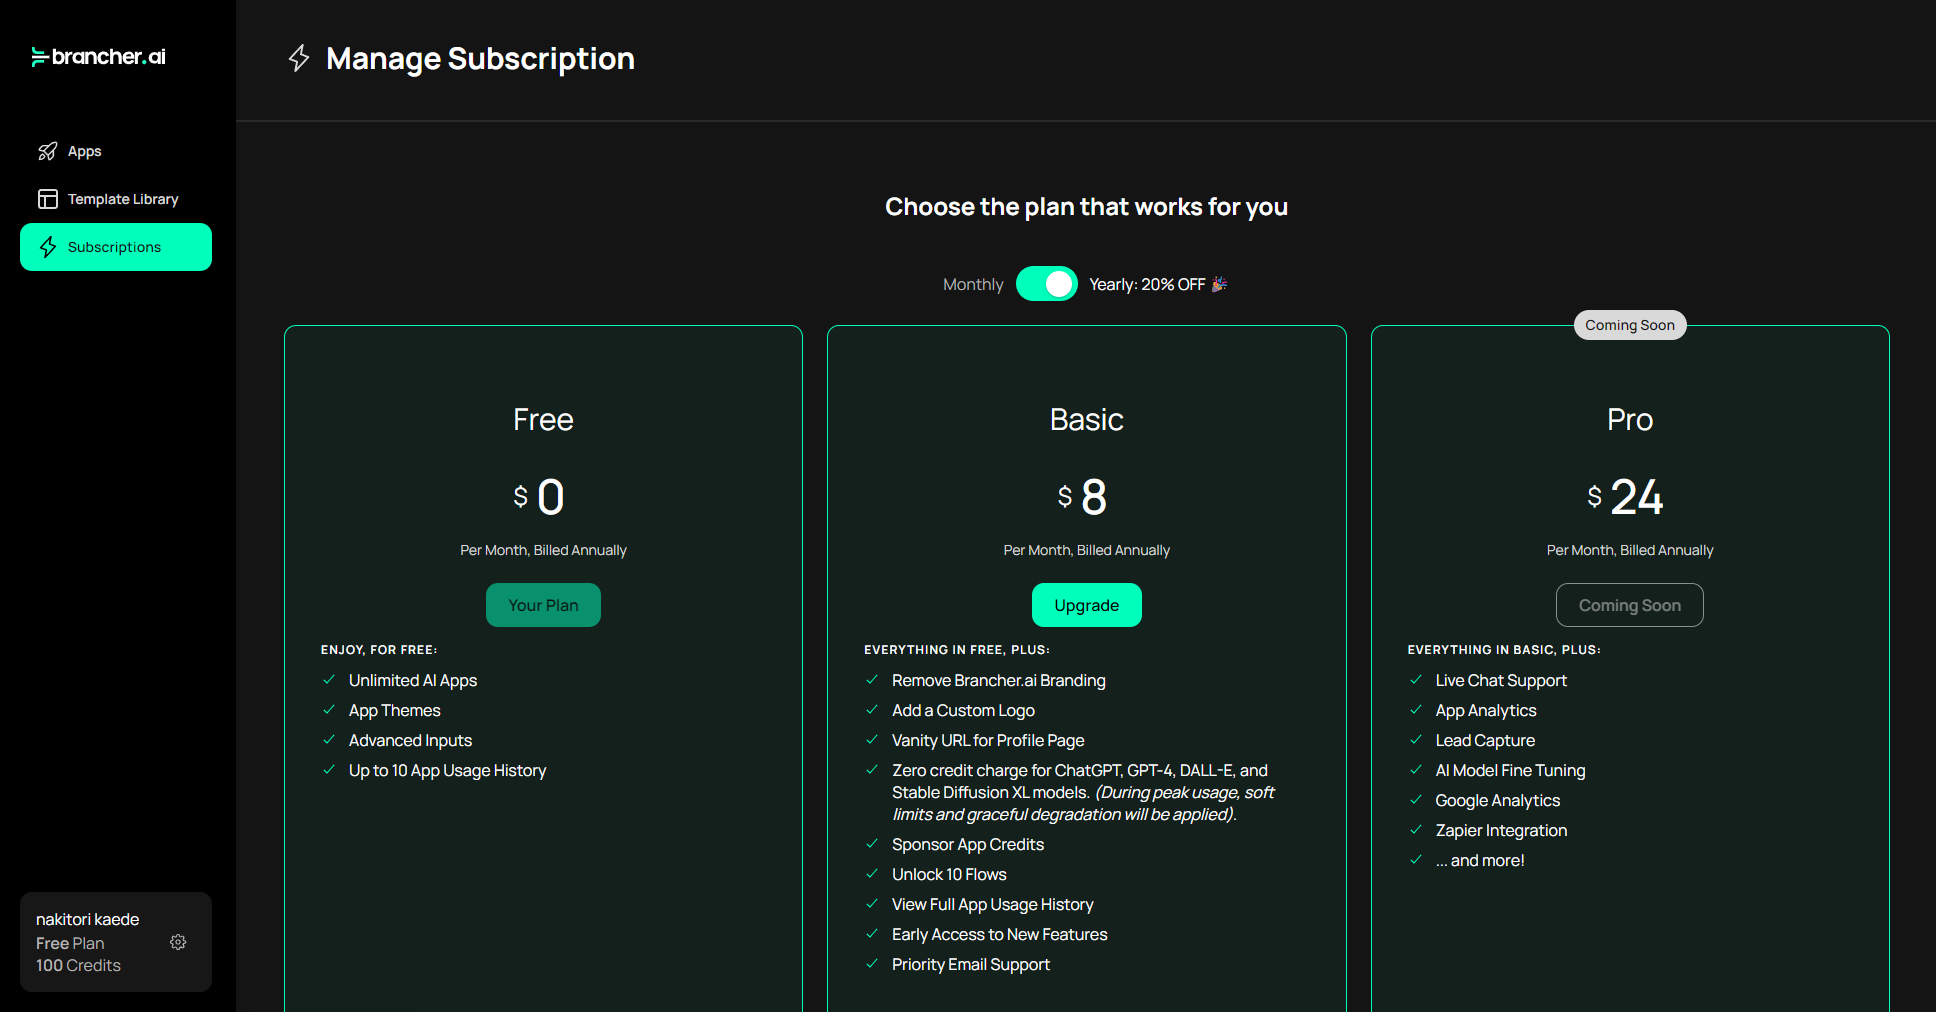Click the rocket Apps icon
Image resolution: width=1936 pixels, height=1012 pixels.
coord(47,151)
